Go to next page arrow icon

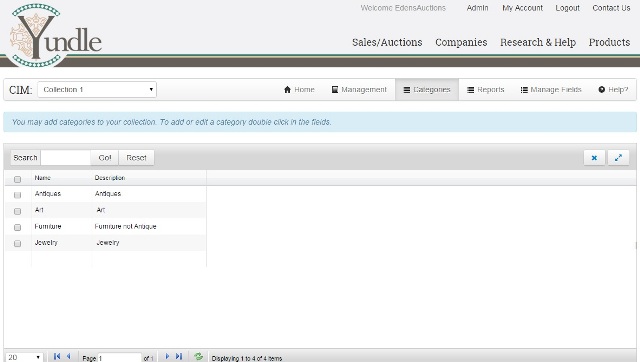click(x=167, y=356)
